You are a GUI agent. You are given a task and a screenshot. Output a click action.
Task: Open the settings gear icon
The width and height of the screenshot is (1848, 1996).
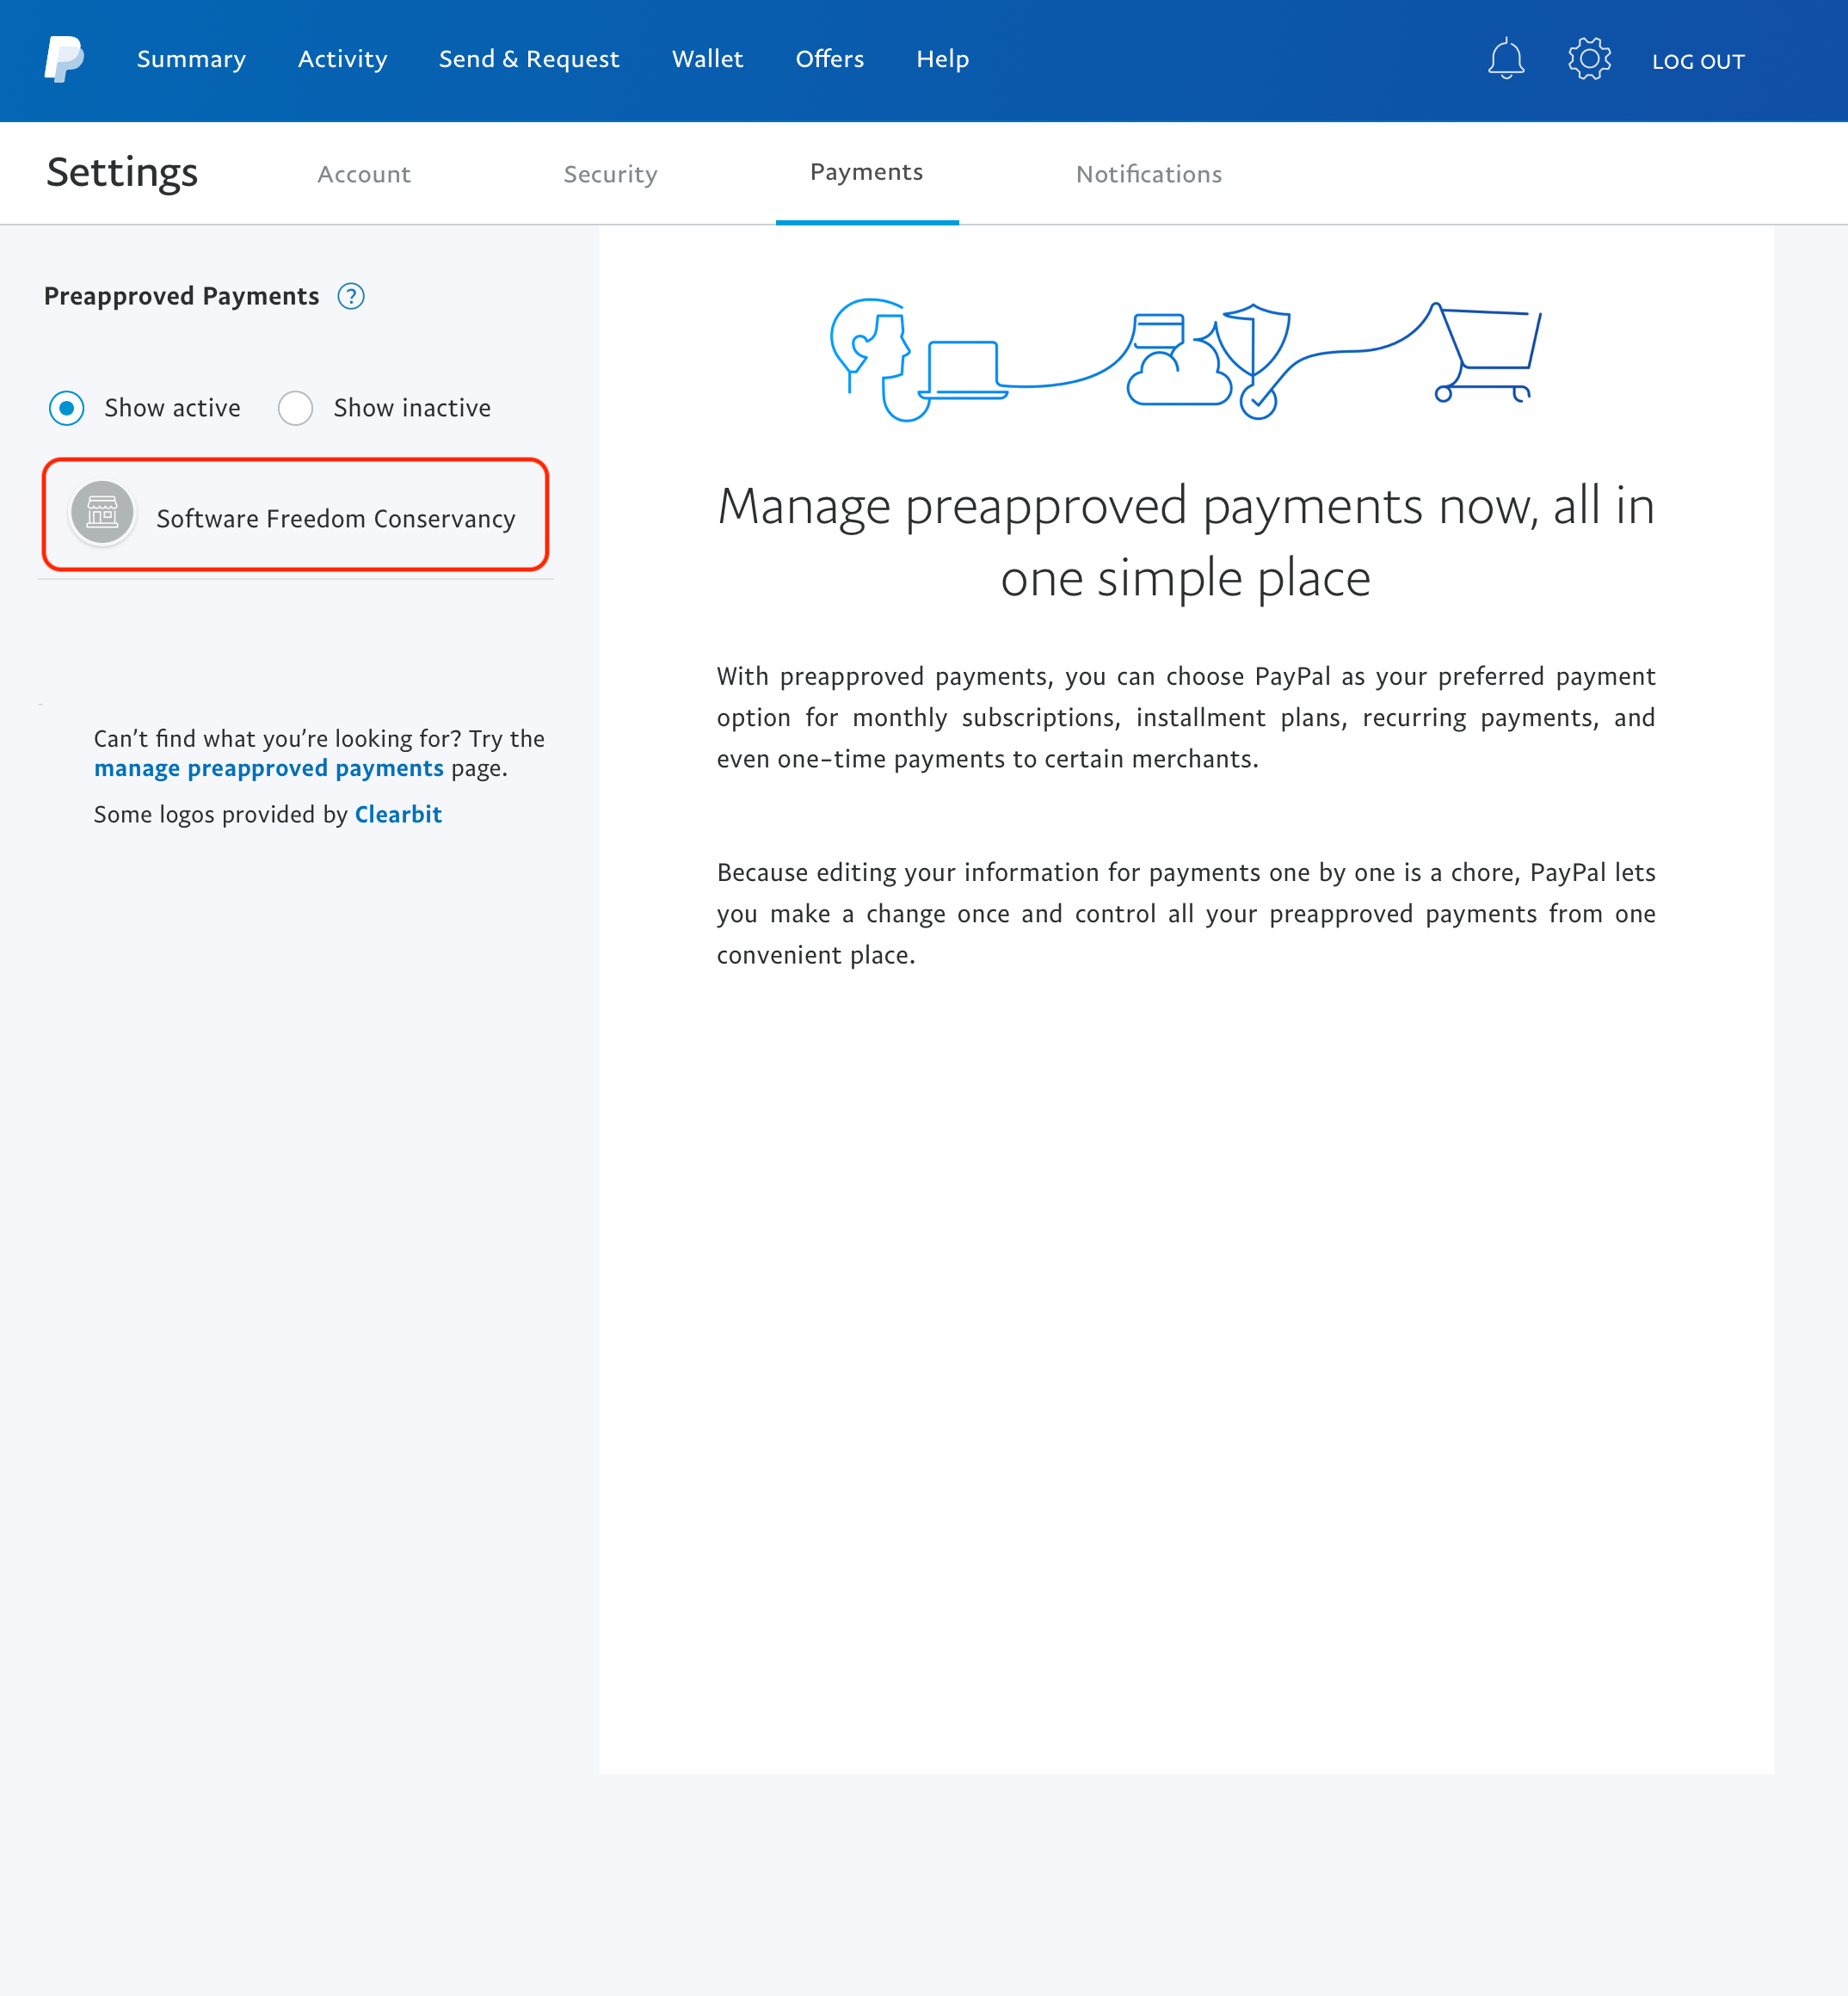(1587, 59)
